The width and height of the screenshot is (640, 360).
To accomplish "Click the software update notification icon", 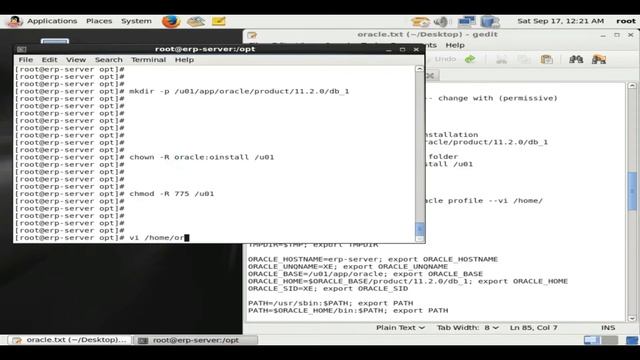I will coord(420,21).
